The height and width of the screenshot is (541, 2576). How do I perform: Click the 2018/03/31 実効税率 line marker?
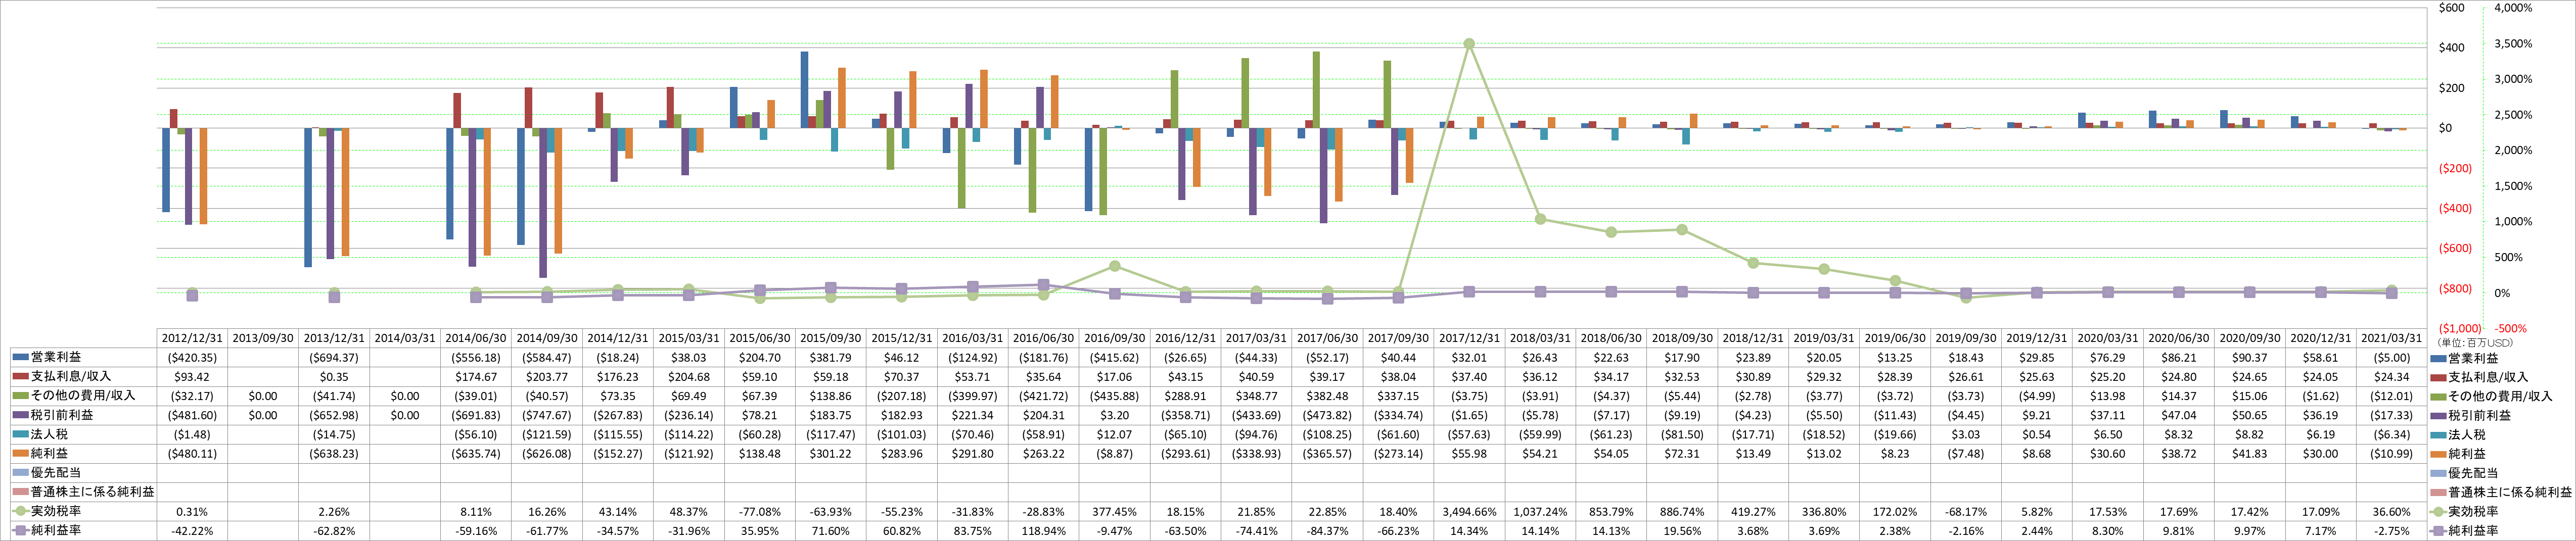(x=1540, y=219)
